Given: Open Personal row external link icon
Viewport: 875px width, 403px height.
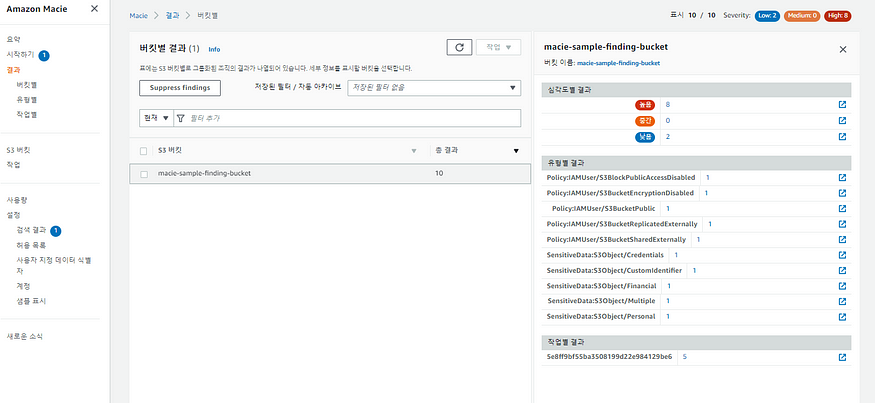Looking at the screenshot, I should pos(842,316).
